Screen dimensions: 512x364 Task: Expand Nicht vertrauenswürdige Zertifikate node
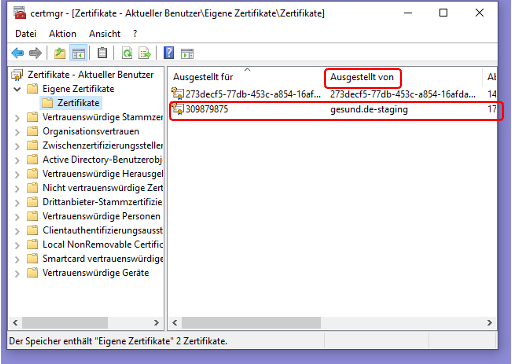[17, 188]
